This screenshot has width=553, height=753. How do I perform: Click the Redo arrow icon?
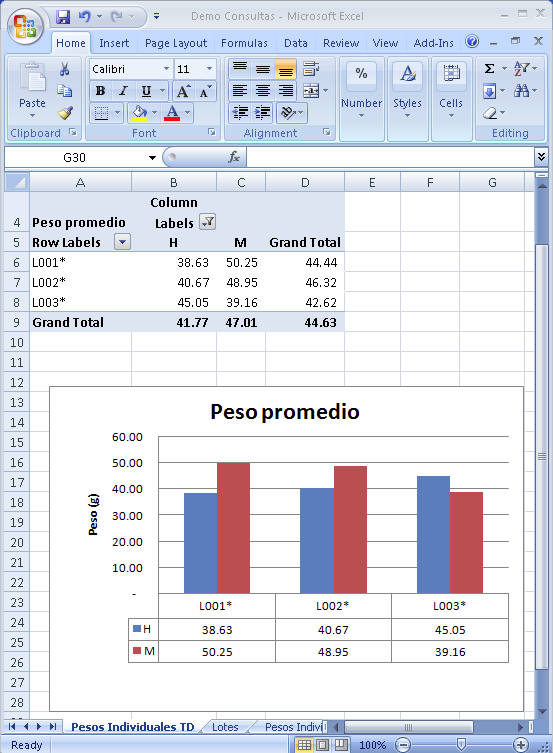click(x=116, y=17)
